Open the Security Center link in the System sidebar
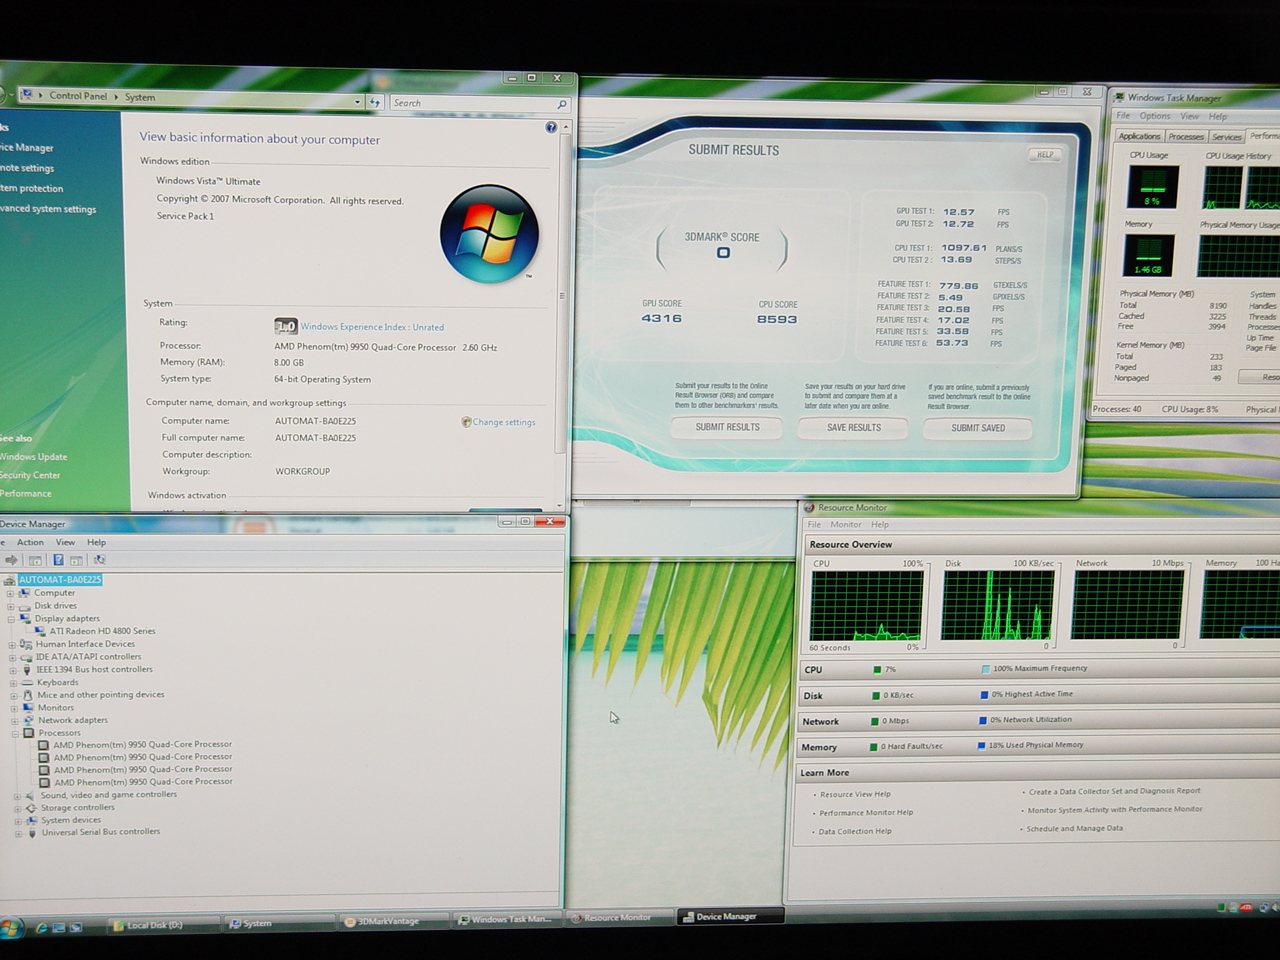Screen dimensions: 1280x960 click(30, 475)
